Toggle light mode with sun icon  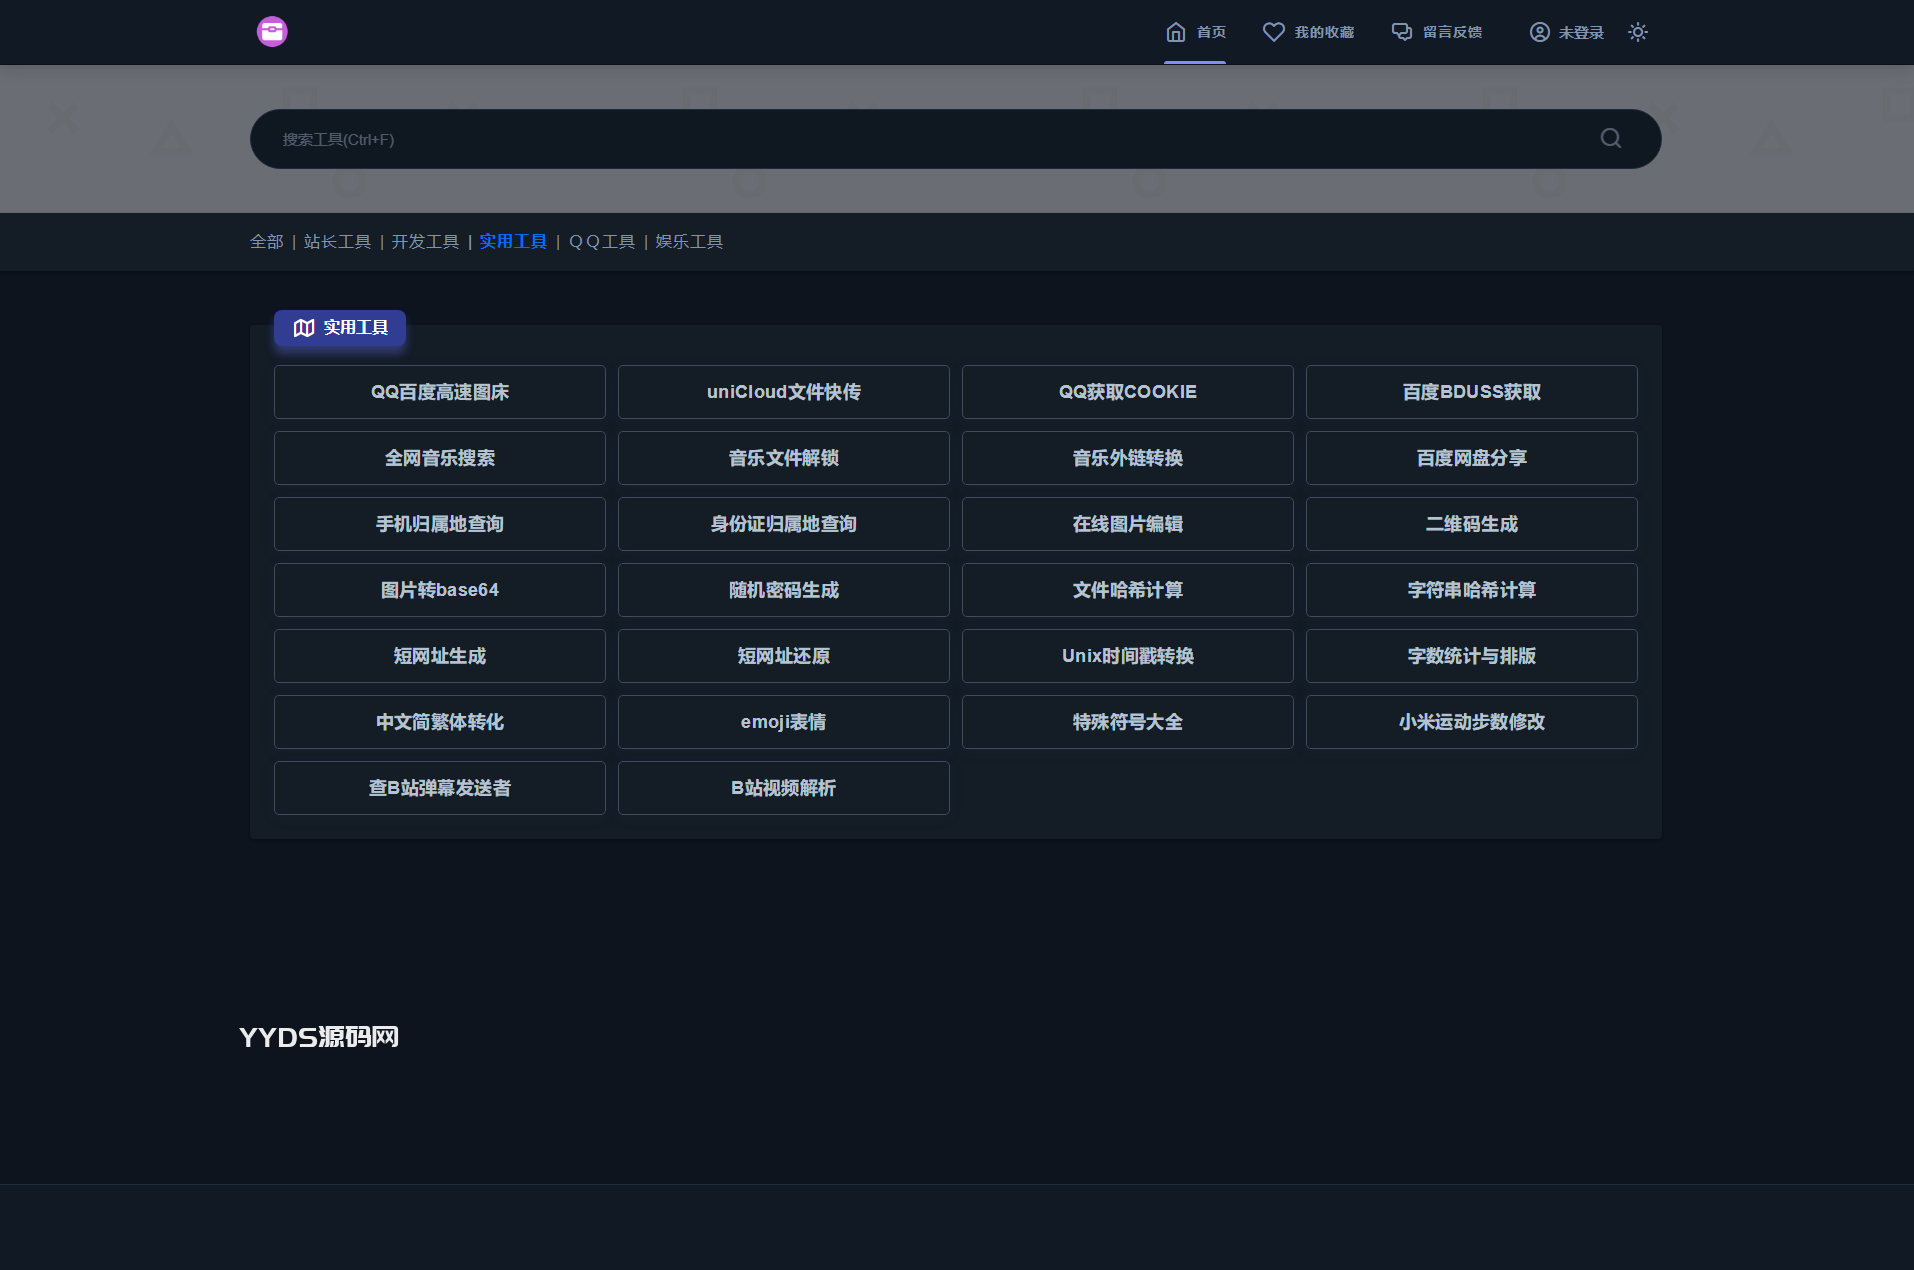(x=1637, y=32)
